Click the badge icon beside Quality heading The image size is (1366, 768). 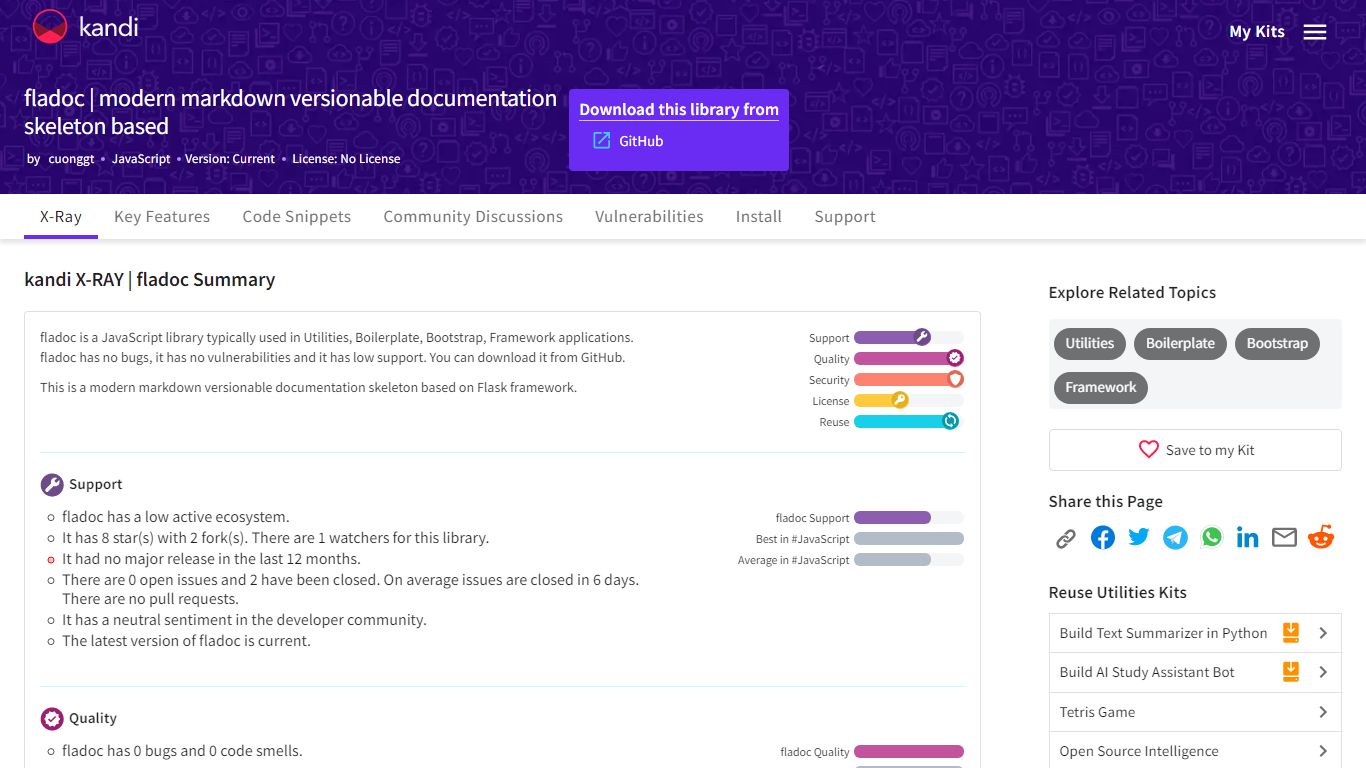point(52,719)
